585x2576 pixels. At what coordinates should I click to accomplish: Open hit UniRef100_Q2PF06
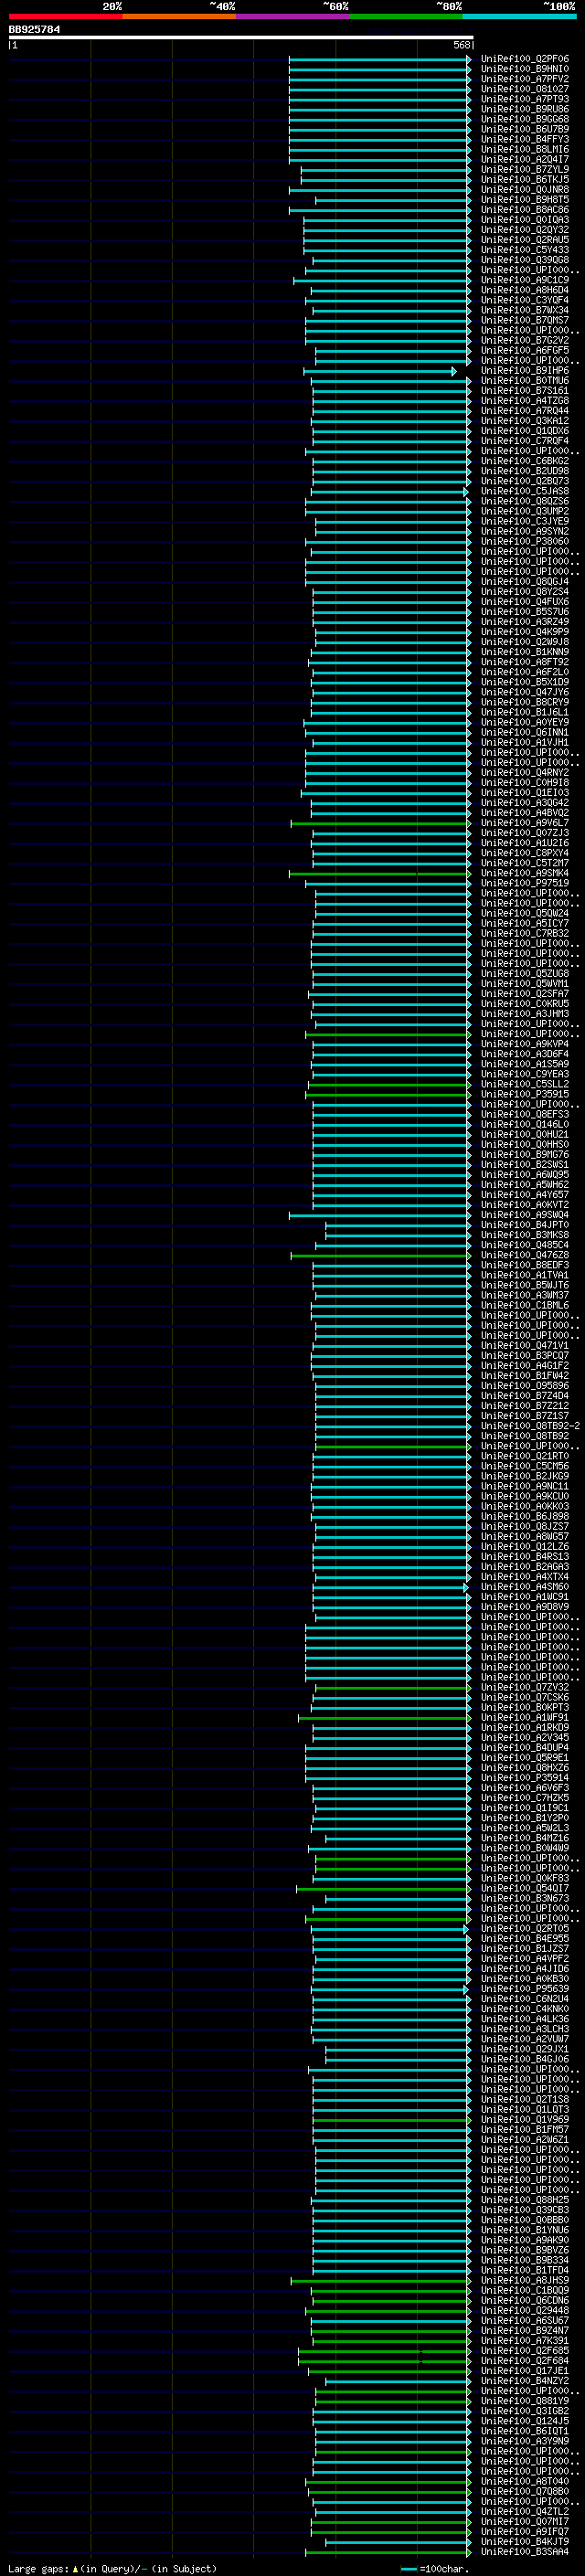point(524,59)
